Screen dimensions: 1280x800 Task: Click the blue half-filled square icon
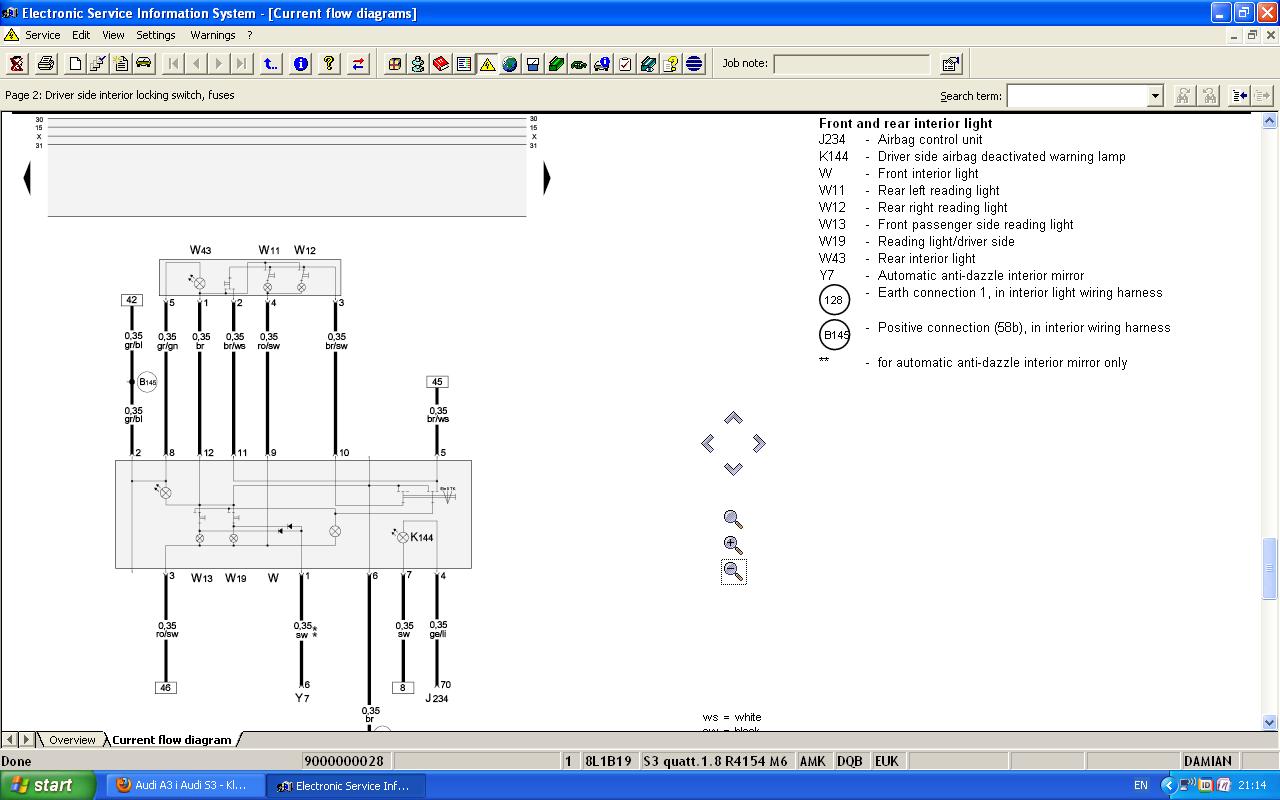(533, 64)
